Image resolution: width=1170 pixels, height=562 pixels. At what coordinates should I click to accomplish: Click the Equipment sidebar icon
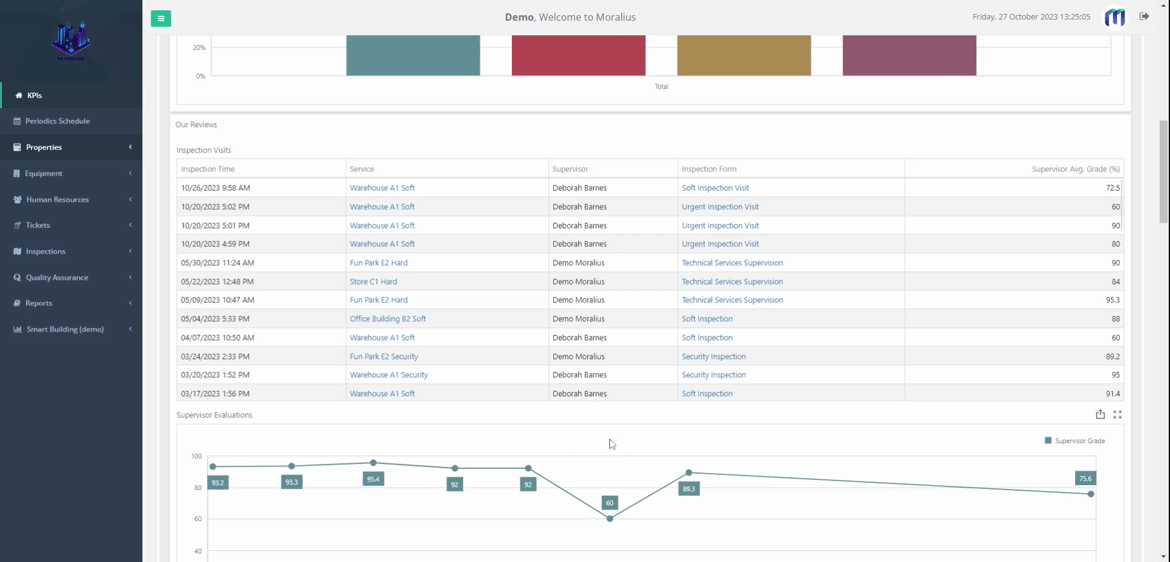pos(17,173)
